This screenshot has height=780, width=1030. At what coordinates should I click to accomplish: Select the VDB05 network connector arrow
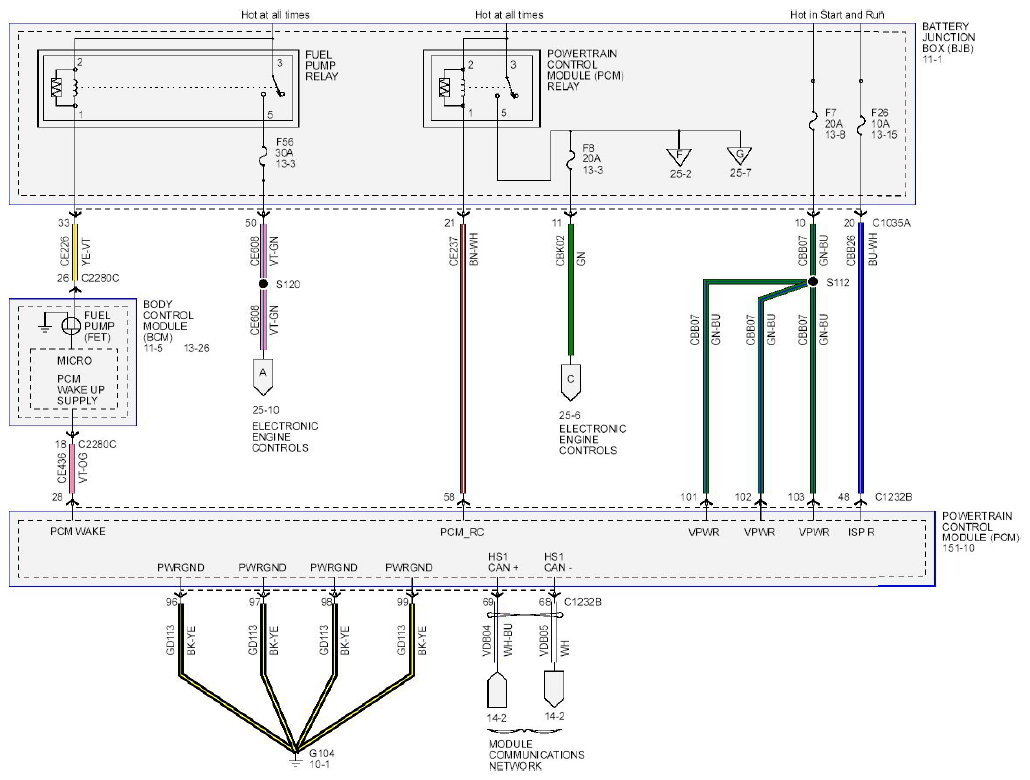tap(554, 688)
